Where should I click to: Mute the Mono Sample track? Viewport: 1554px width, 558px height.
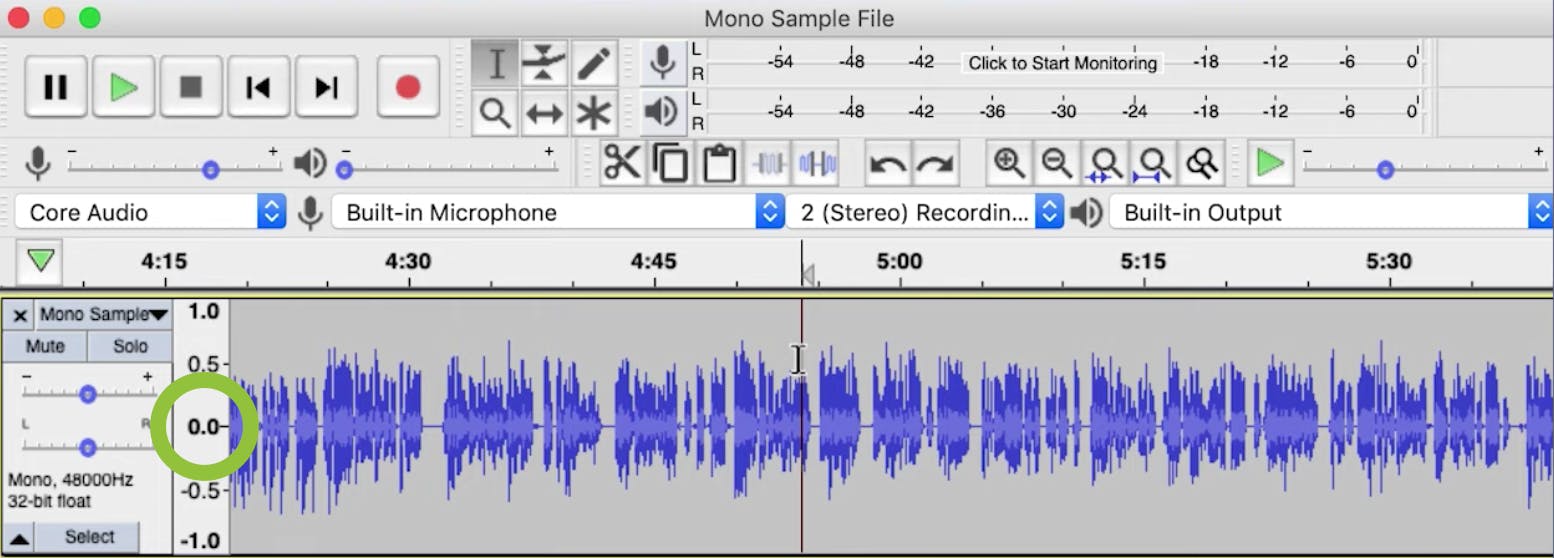45,346
